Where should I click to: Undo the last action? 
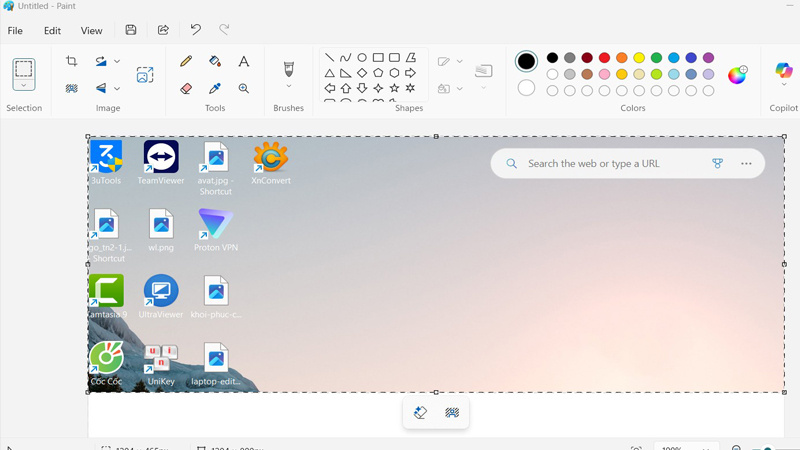(x=196, y=30)
